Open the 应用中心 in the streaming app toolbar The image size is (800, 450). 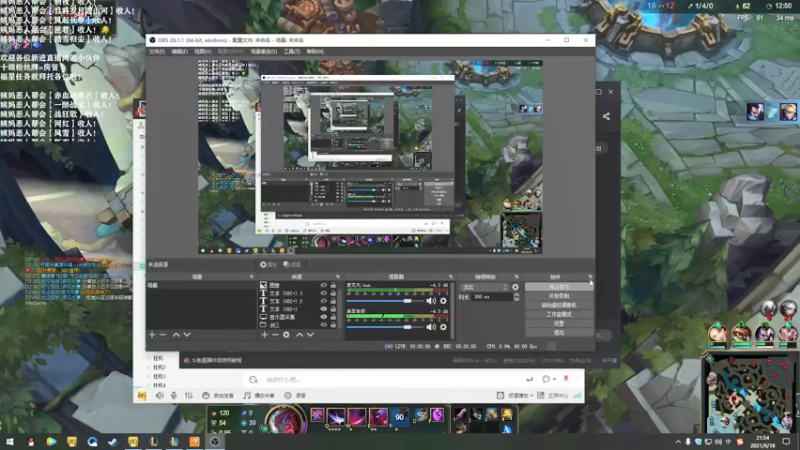point(553,395)
